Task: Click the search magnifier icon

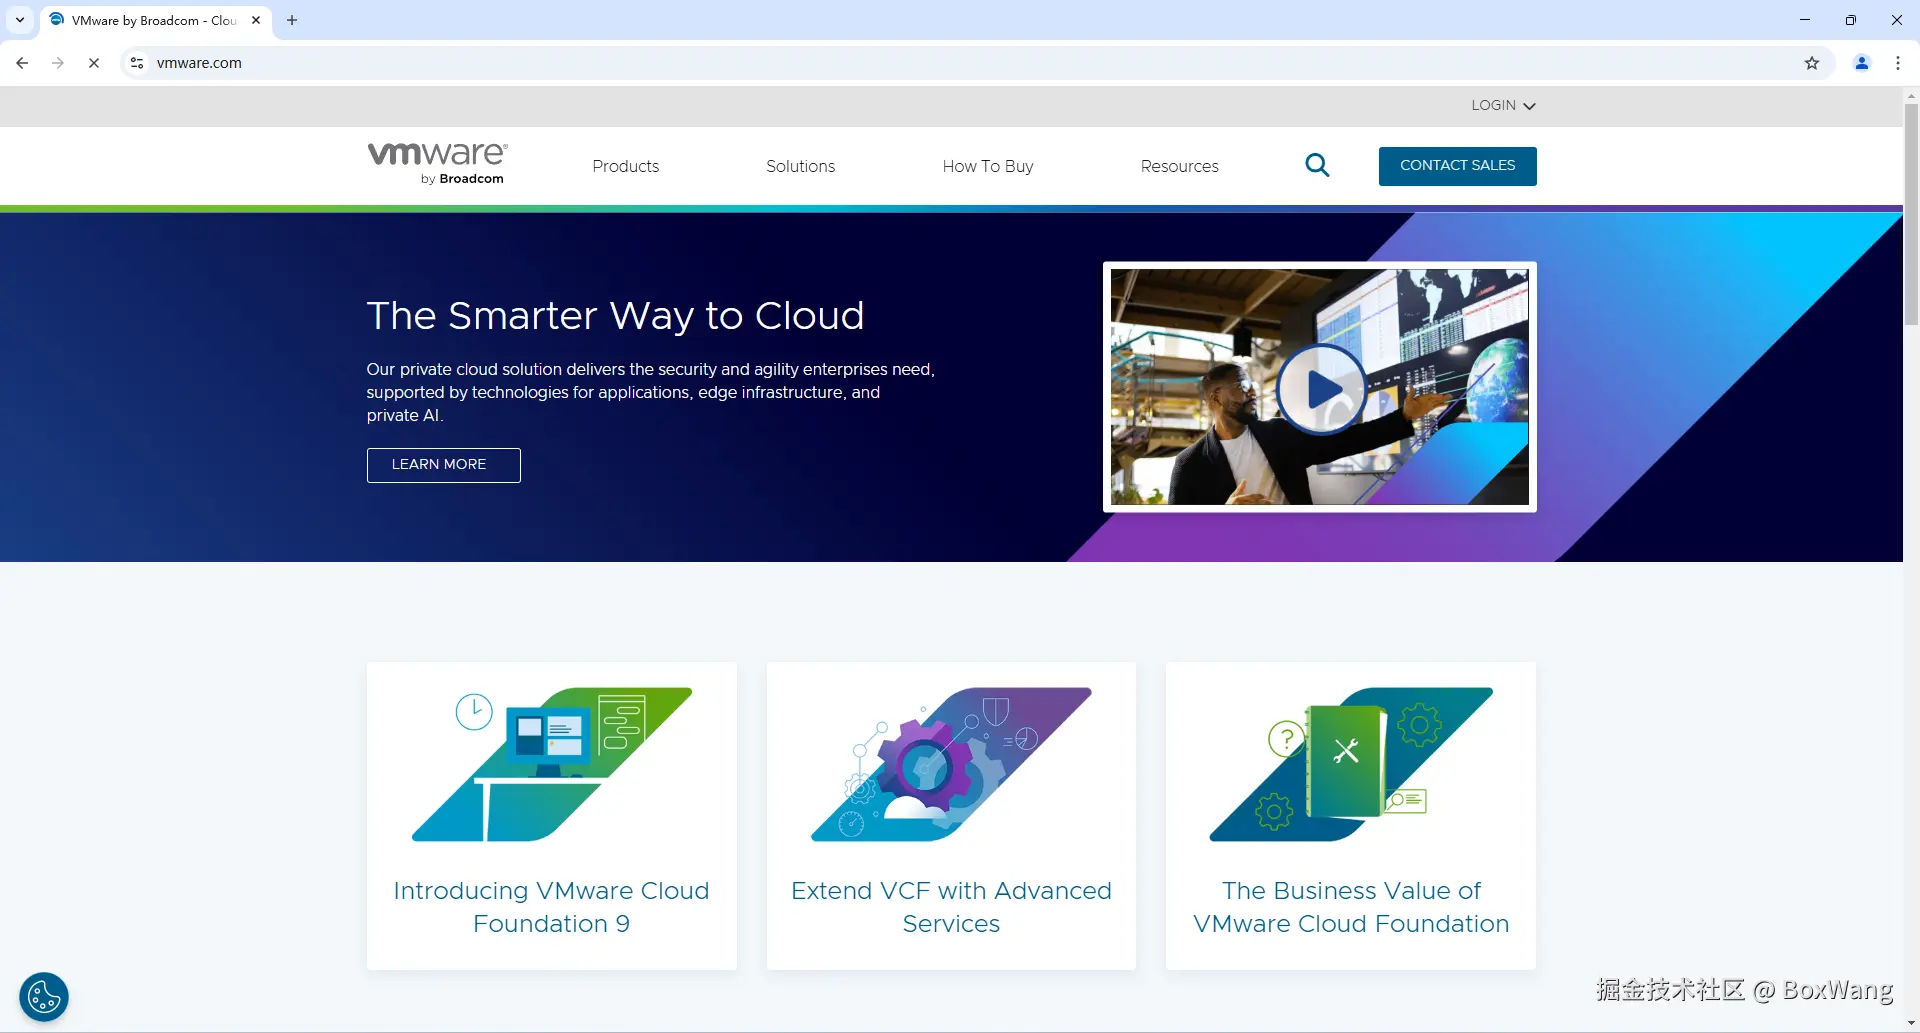Action: (x=1317, y=165)
